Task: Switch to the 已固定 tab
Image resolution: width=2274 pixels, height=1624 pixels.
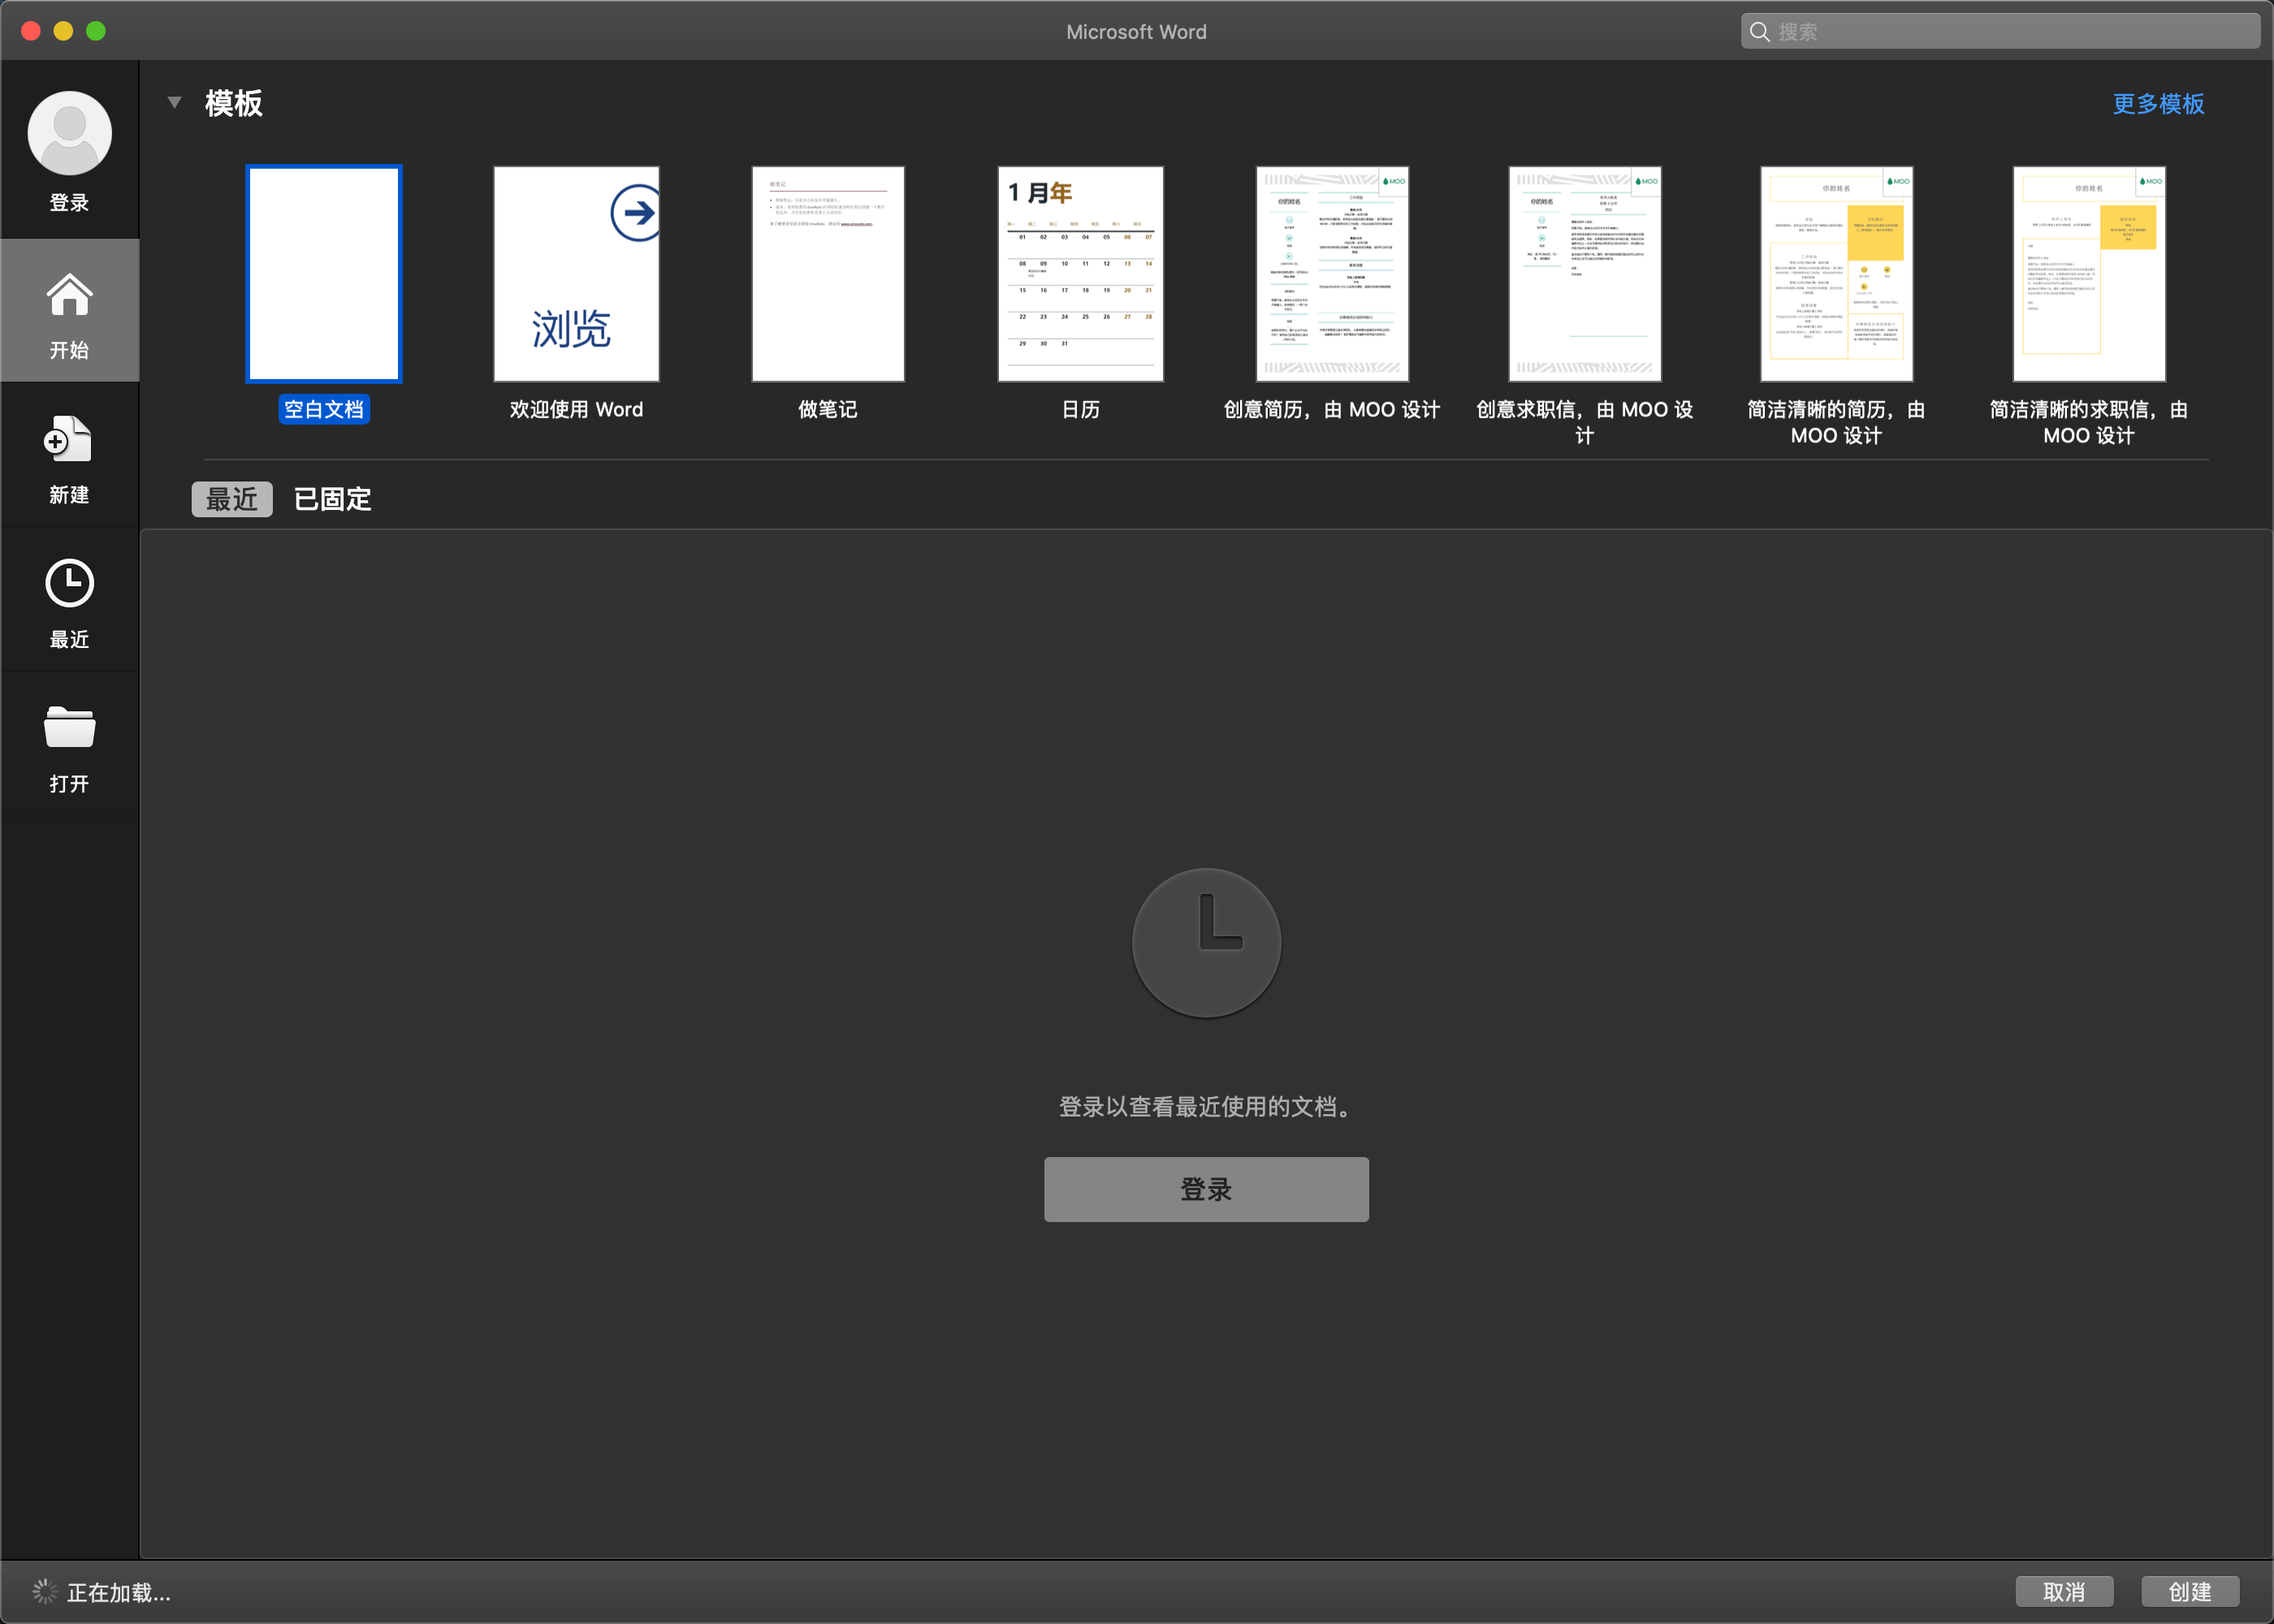Action: pos(332,499)
